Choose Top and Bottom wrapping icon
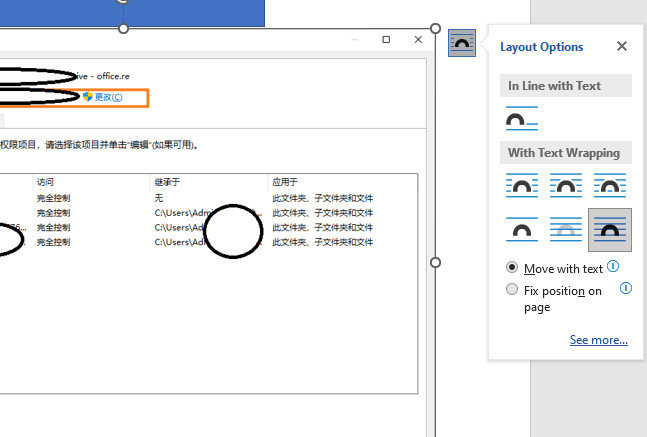The height and width of the screenshot is (437, 647). coord(522,229)
